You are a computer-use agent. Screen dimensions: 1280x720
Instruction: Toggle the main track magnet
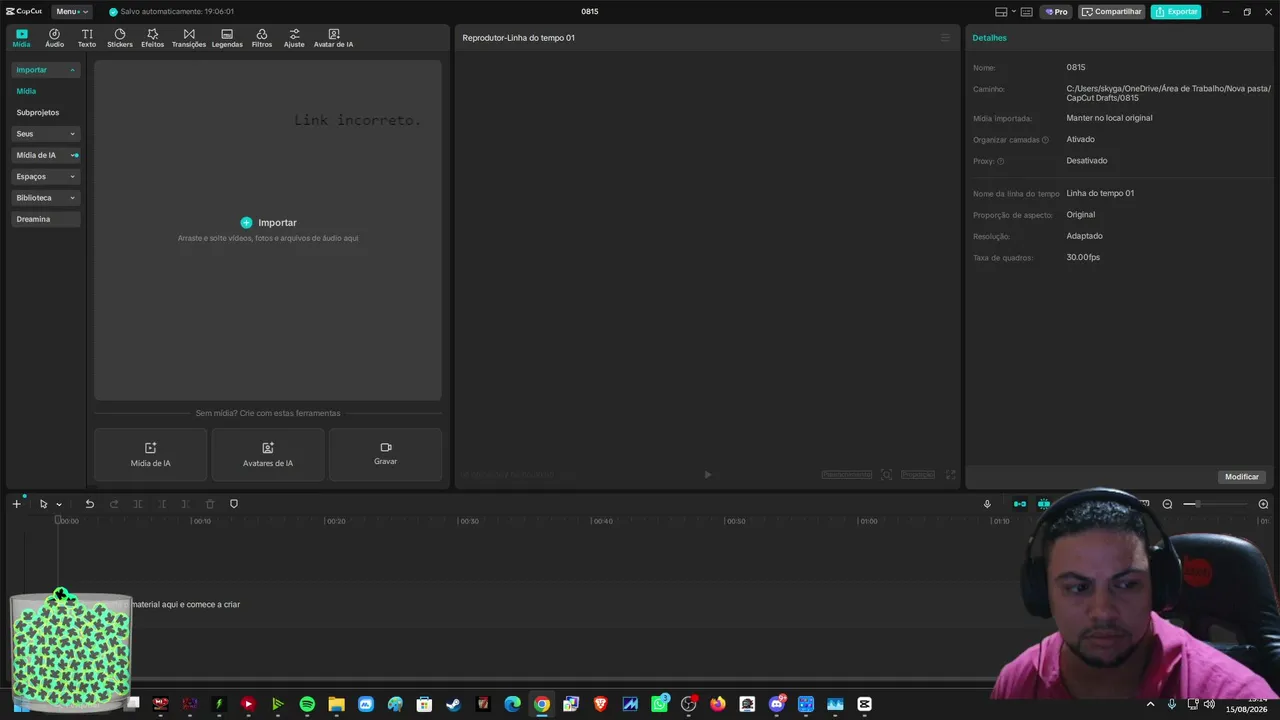(x=1019, y=504)
